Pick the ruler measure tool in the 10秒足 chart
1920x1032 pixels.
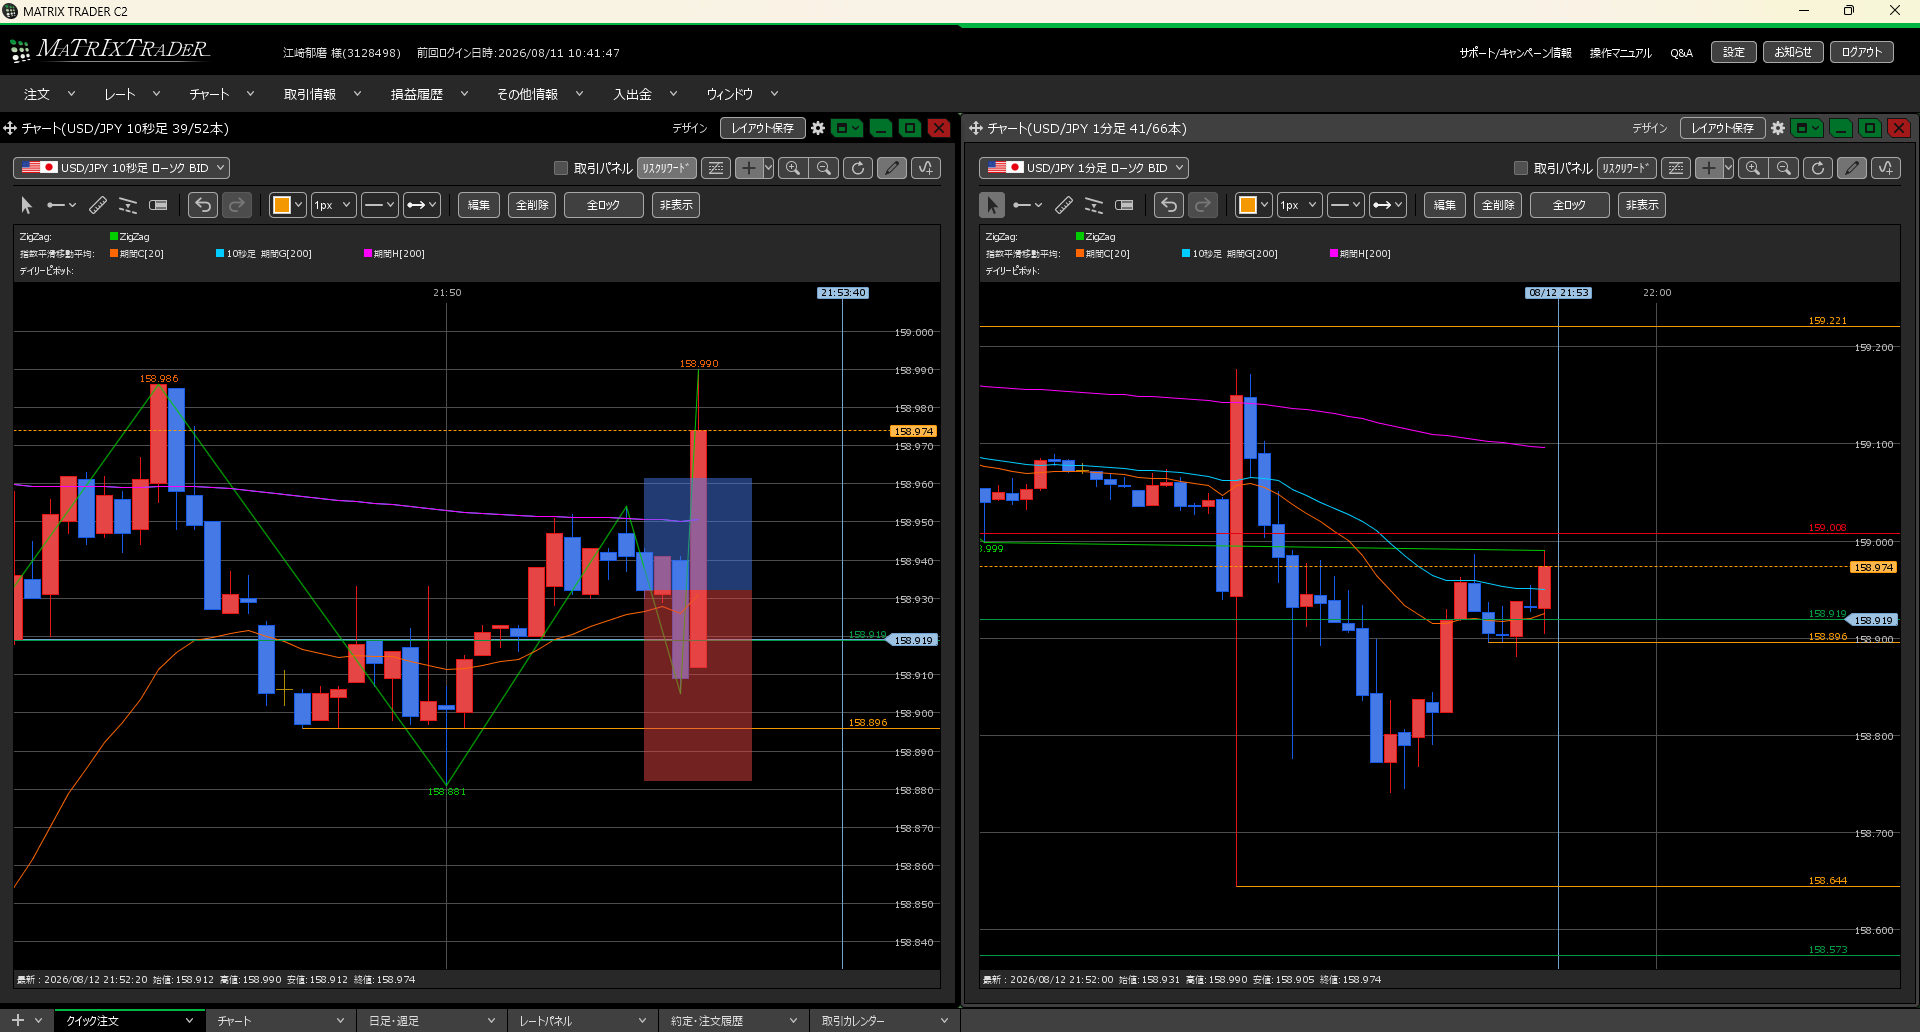pyautogui.click(x=98, y=205)
